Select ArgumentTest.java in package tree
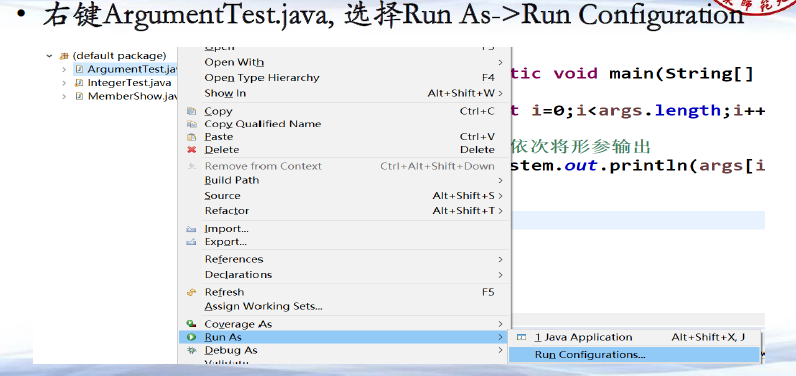 (x=132, y=69)
